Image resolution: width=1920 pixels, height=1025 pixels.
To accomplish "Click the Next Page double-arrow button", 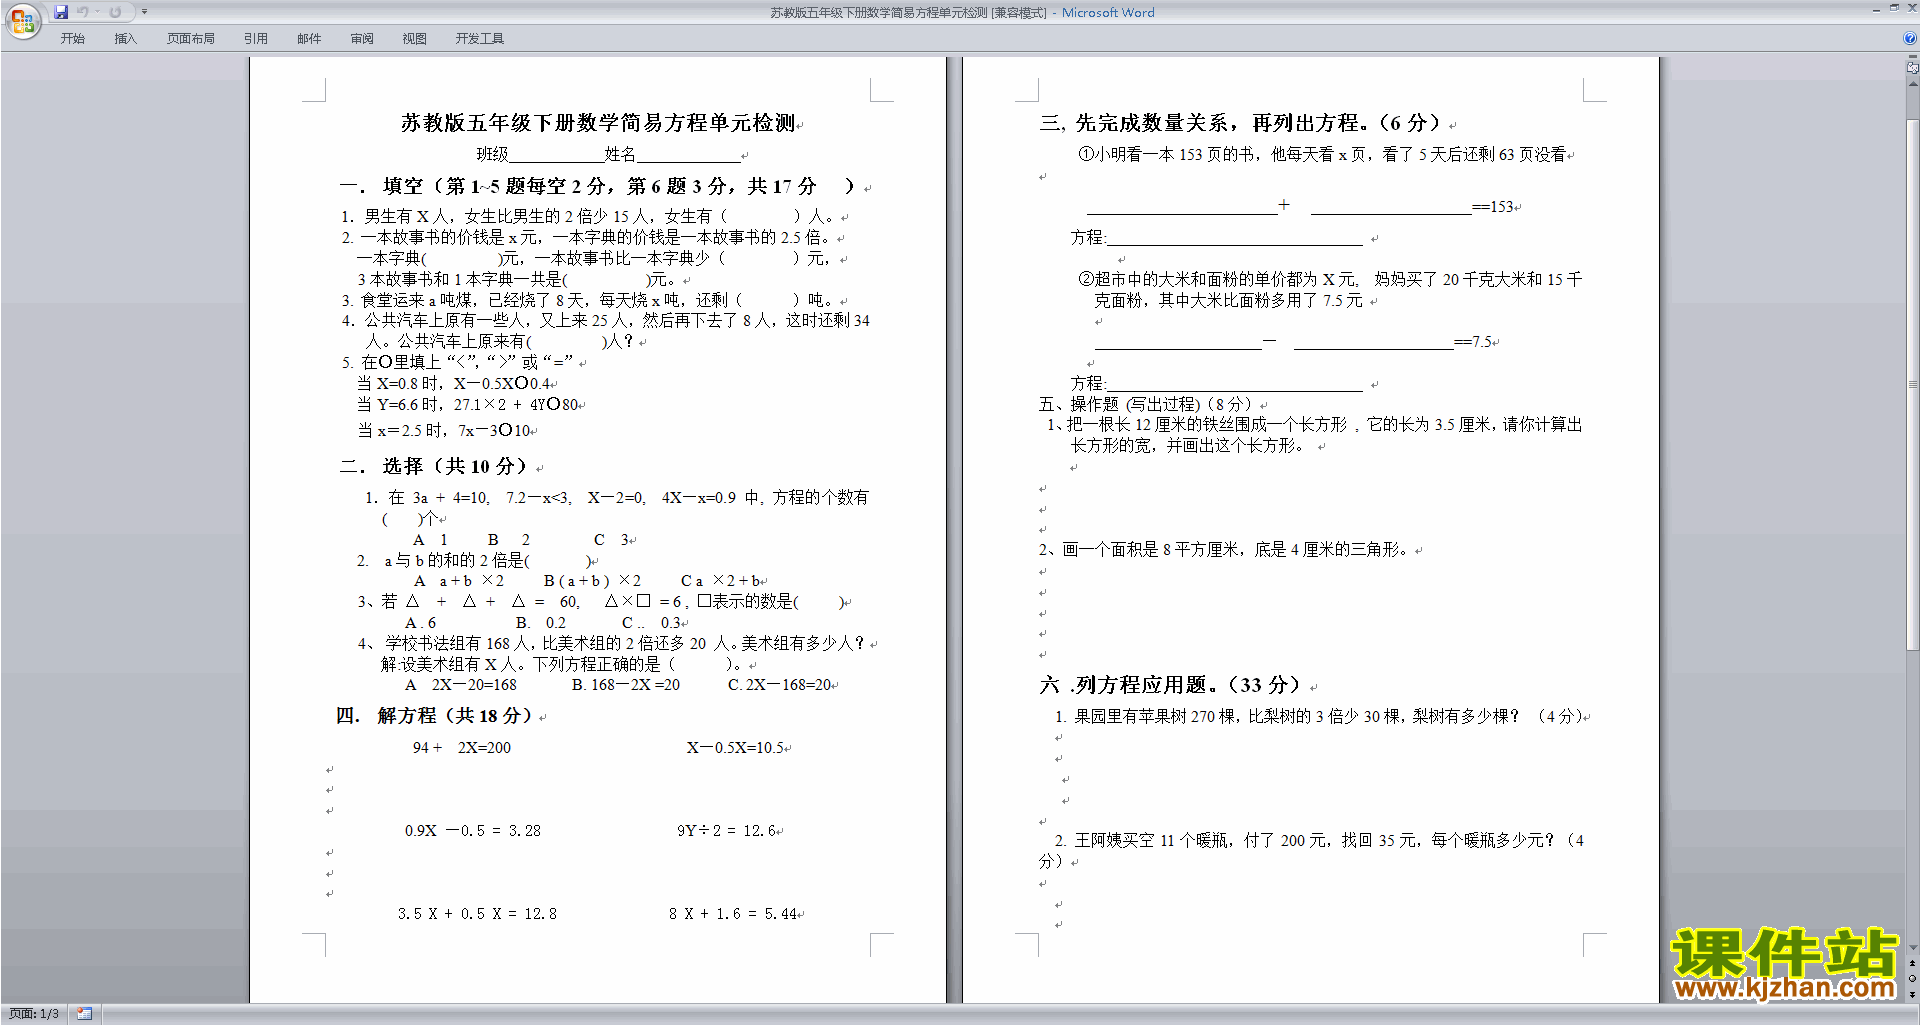I will point(1913,993).
